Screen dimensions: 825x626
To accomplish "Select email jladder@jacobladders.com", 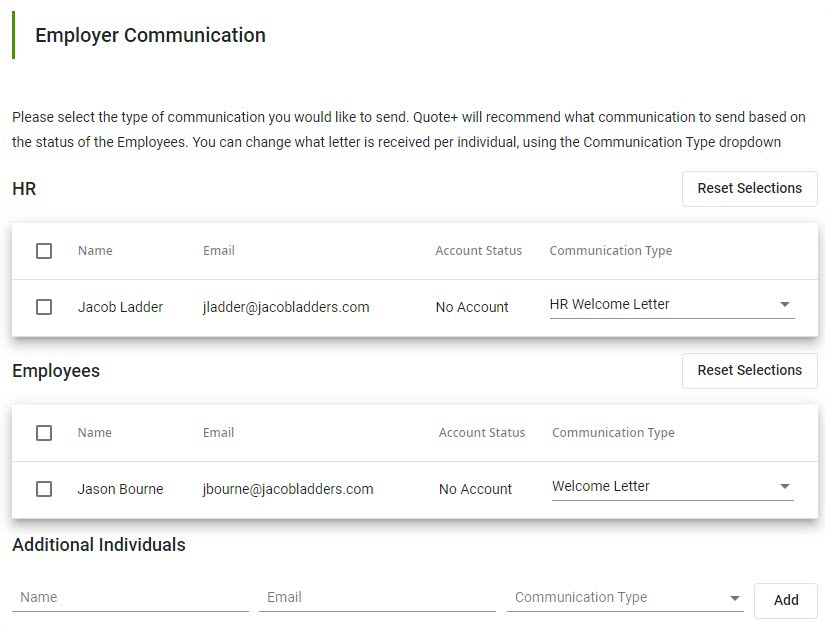I will tap(286, 307).
